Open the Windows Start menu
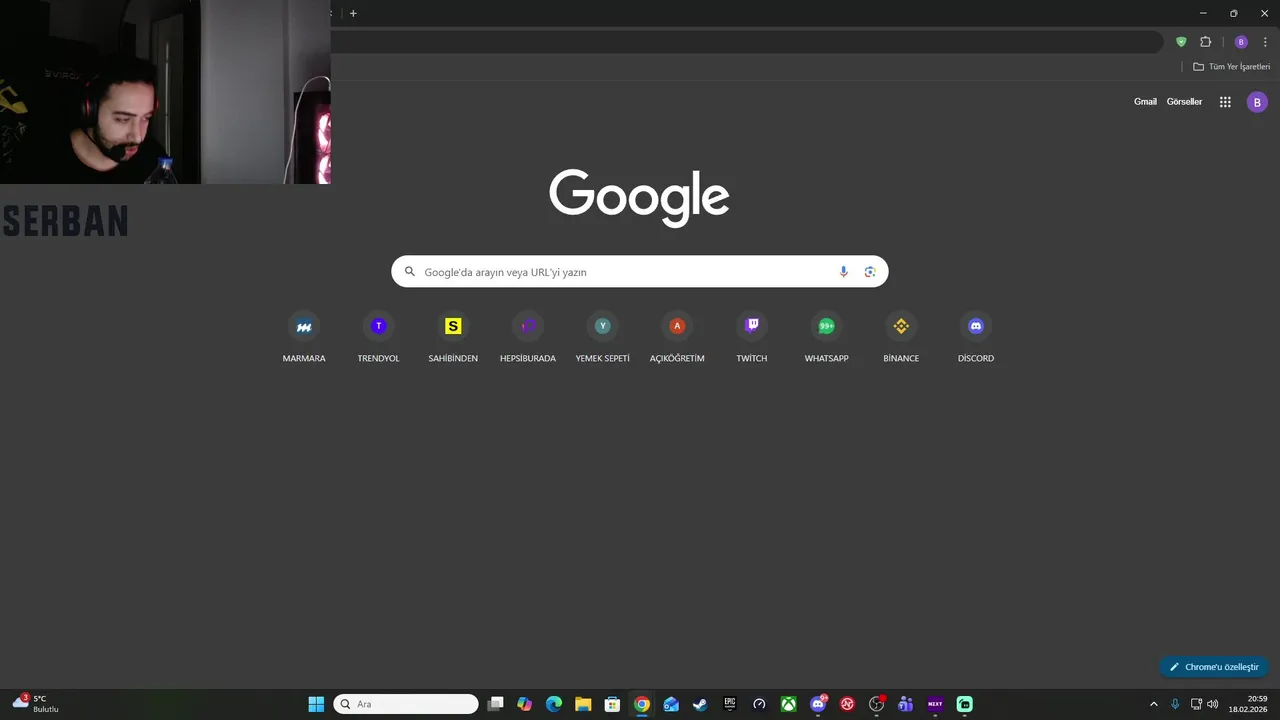 coord(316,704)
